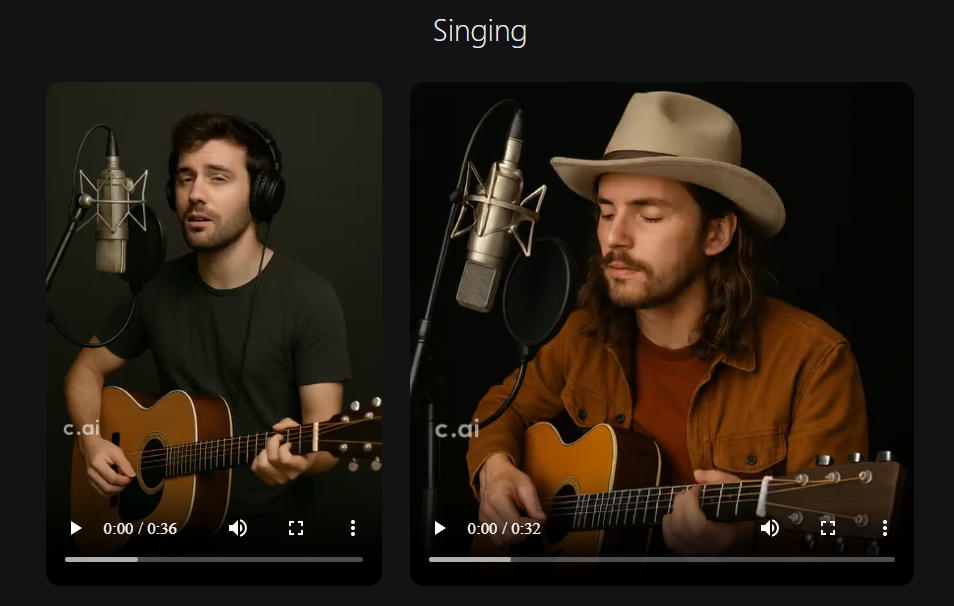This screenshot has height=606, width=954.
Task: Open fullscreen on the left video
Action: click(296, 528)
